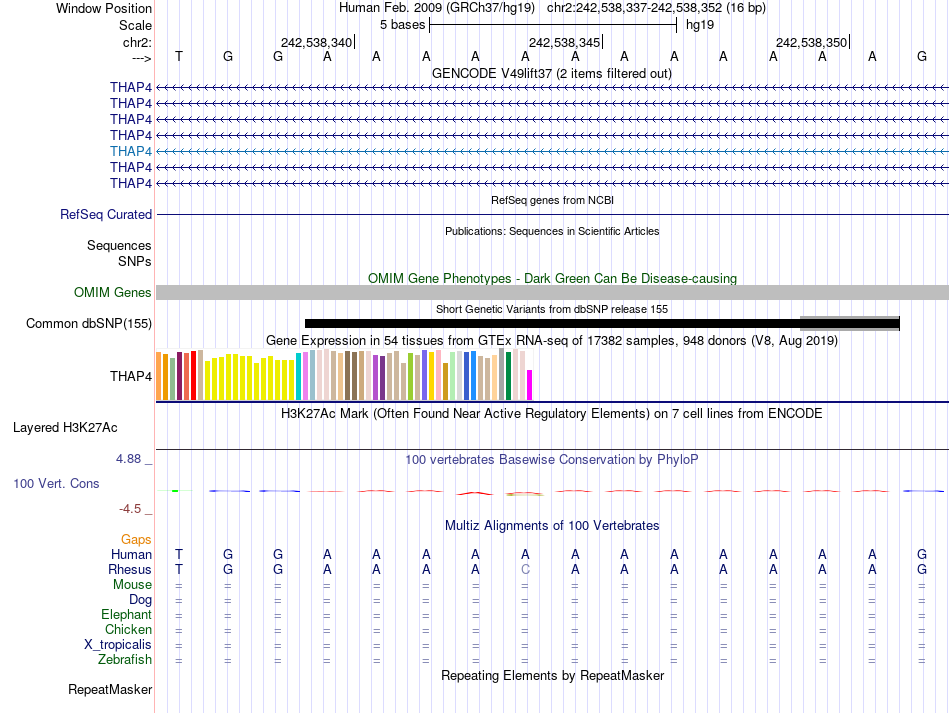Screen dimensions: 950x713
Task: Select the short gray dbSNP variant item
Action: click(849, 323)
